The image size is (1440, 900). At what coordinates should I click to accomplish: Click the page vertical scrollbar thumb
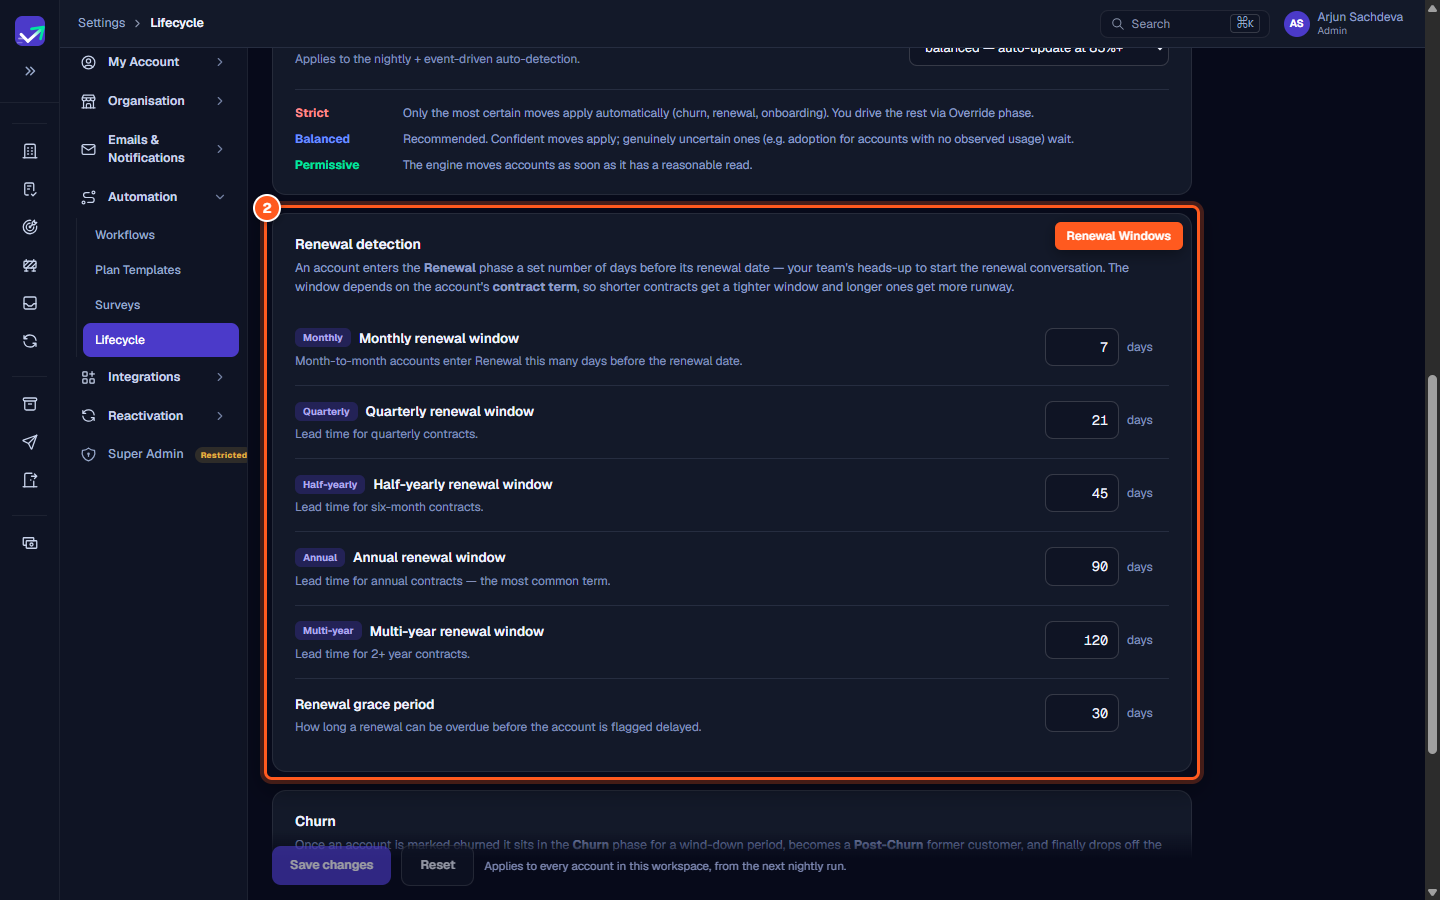[x=1432, y=565]
